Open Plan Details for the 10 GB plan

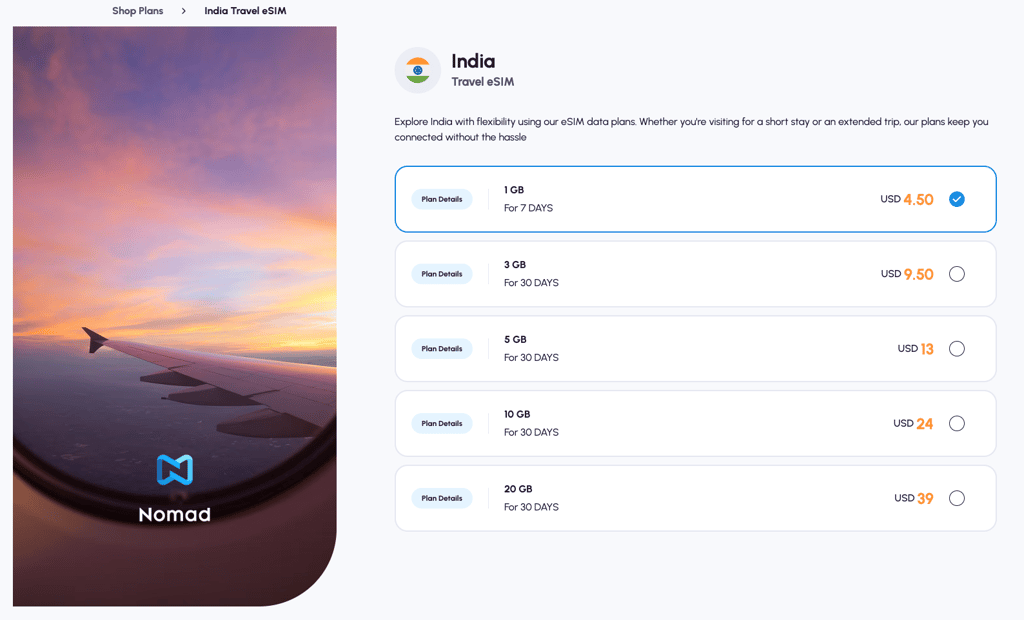441,423
